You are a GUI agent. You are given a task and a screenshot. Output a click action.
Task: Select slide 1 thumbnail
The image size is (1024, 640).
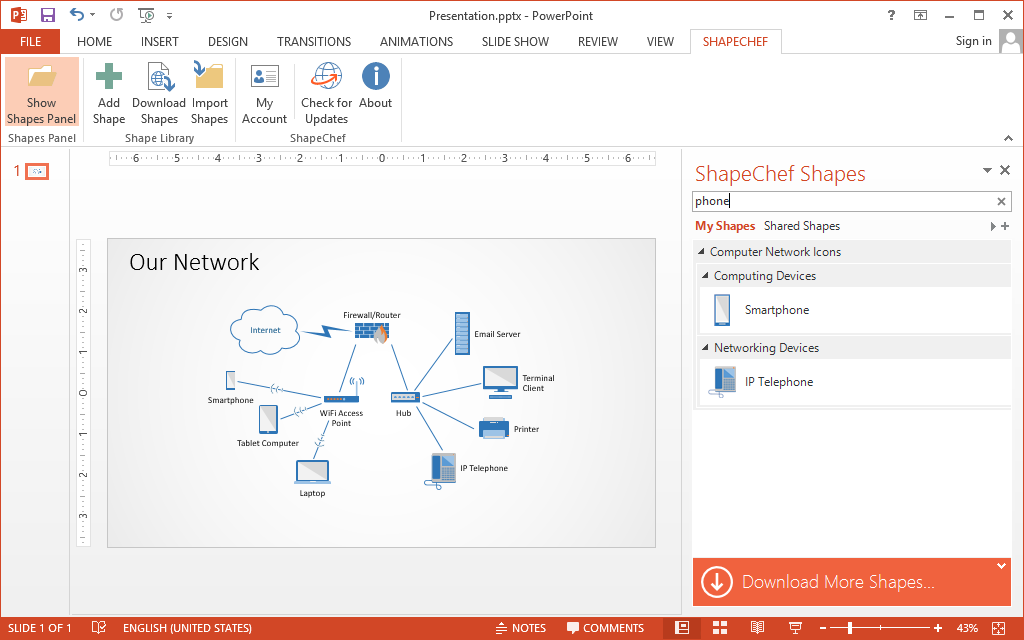(37, 172)
